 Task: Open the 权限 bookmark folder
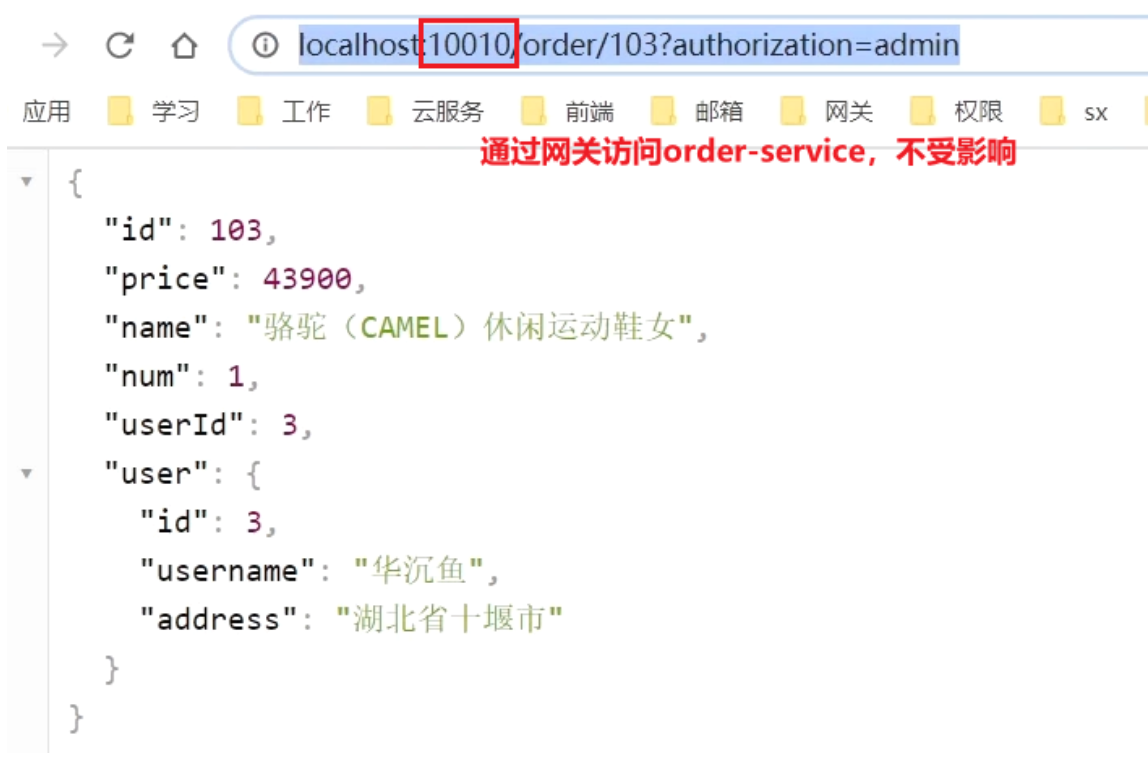tap(958, 112)
